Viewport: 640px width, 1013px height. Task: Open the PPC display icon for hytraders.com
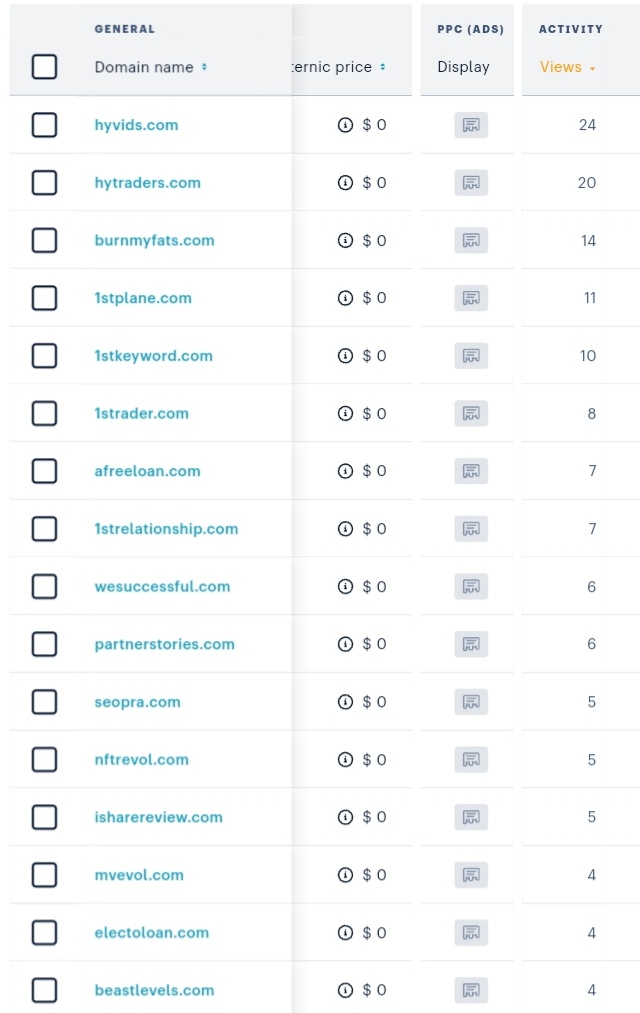click(471, 183)
